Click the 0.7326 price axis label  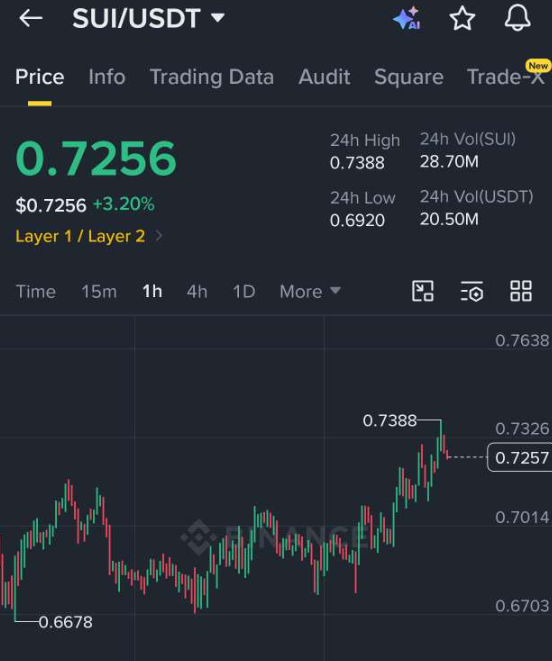(522, 429)
